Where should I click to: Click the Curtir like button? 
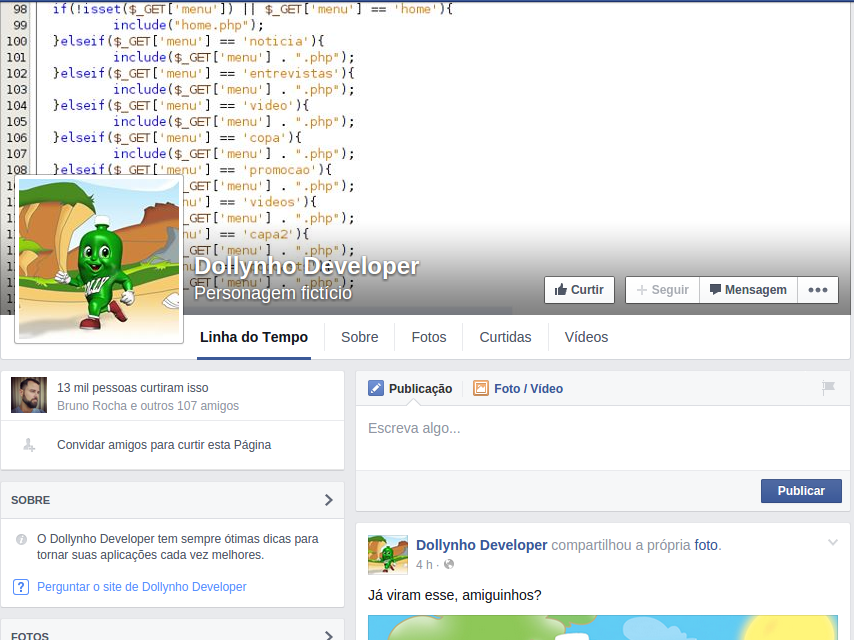click(579, 290)
